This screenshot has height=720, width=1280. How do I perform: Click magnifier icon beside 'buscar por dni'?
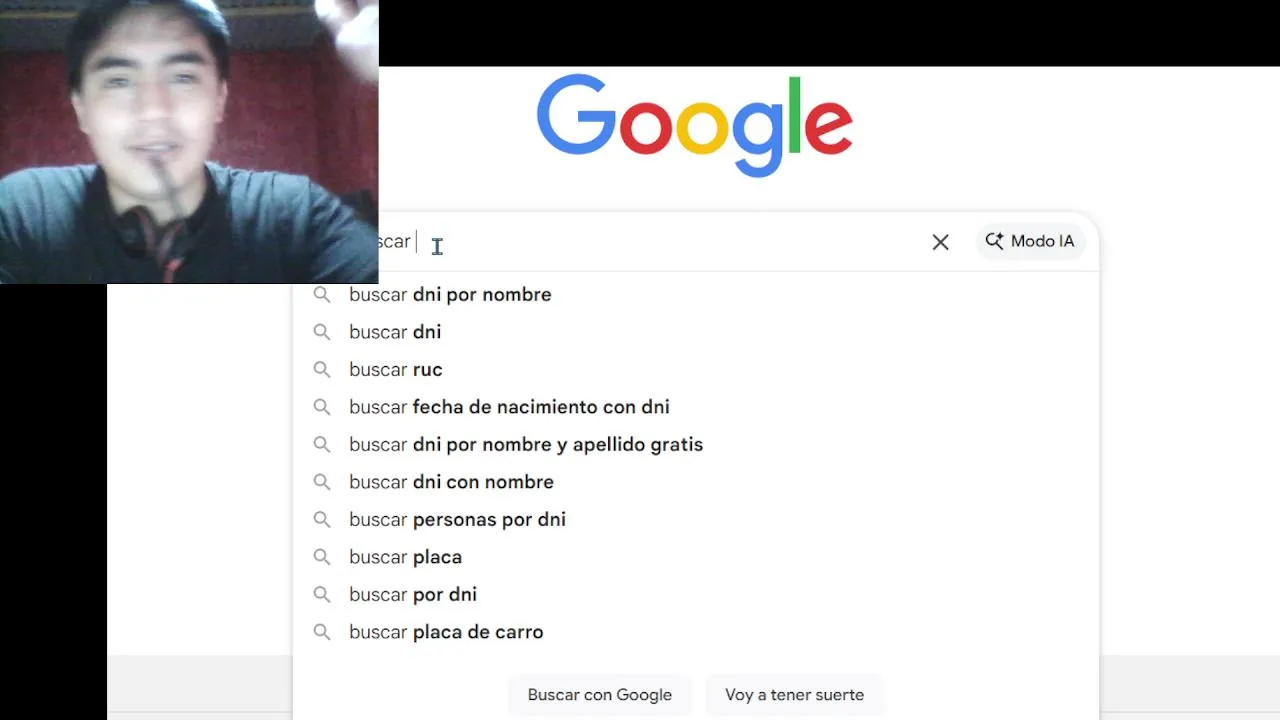[x=322, y=595]
